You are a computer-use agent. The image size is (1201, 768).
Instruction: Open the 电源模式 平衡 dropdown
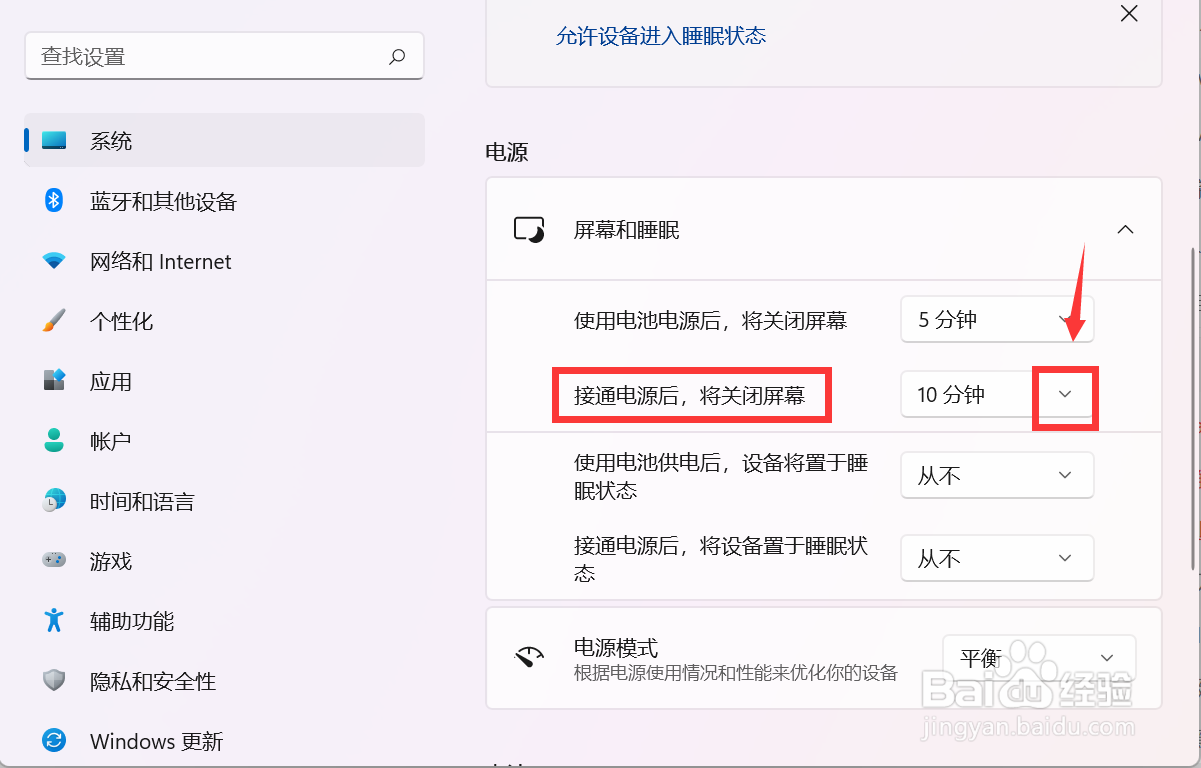coord(1106,657)
